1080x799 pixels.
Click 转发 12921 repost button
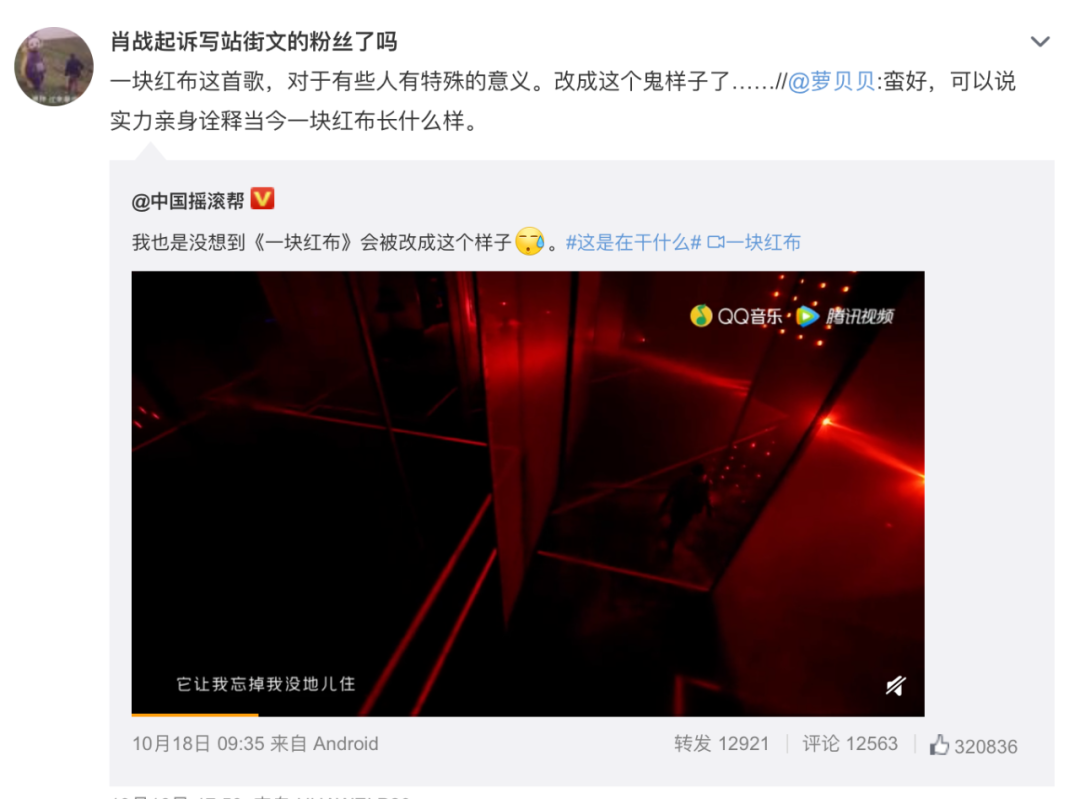[721, 744]
